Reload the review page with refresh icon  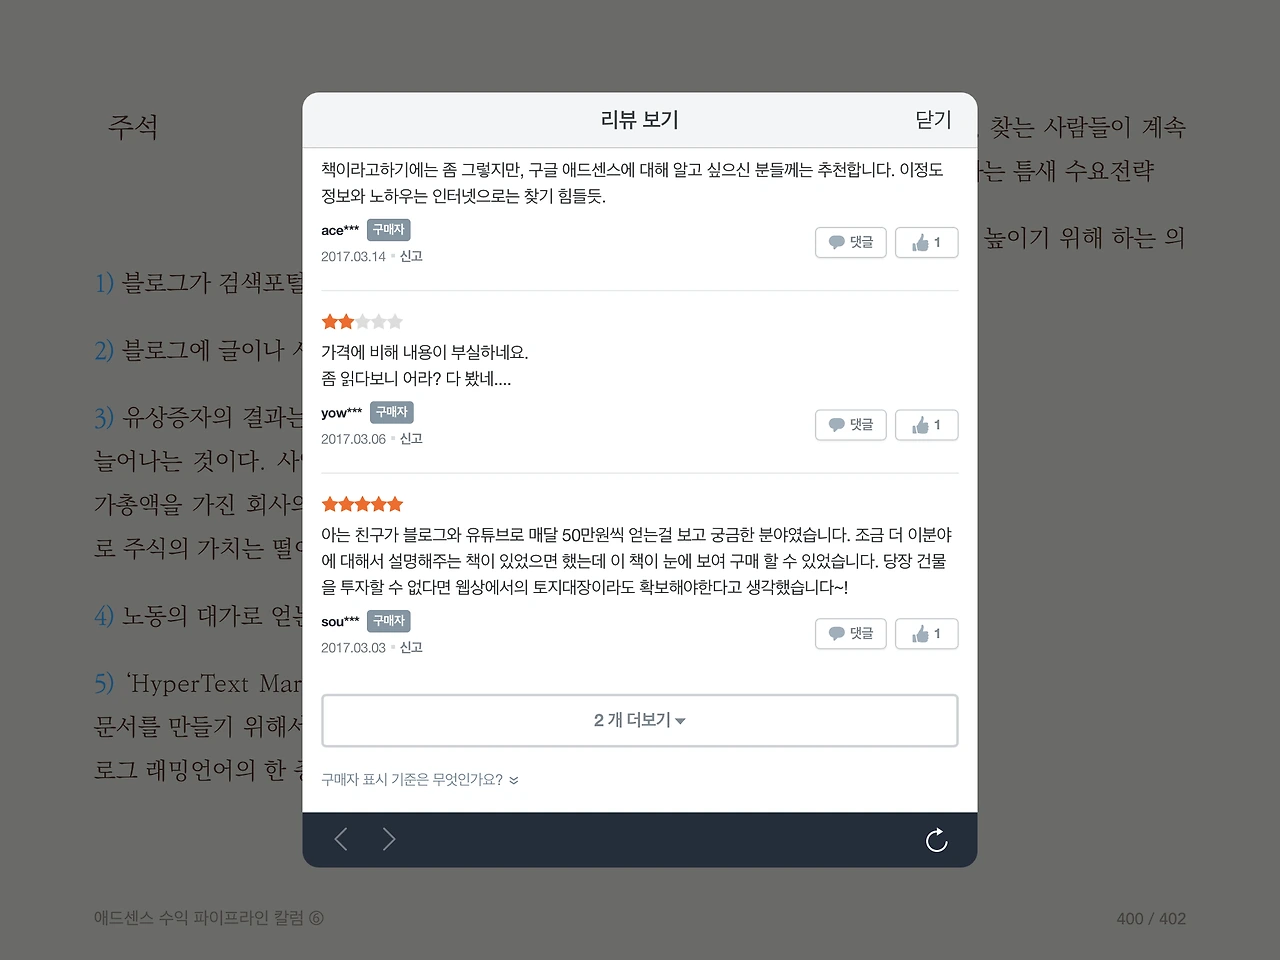pos(936,840)
